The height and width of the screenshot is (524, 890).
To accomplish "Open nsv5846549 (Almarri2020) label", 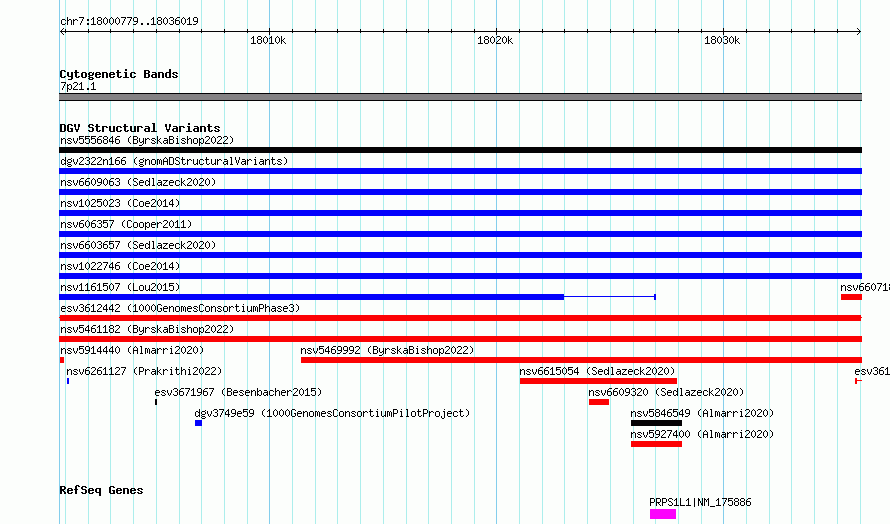I will click(x=702, y=413).
